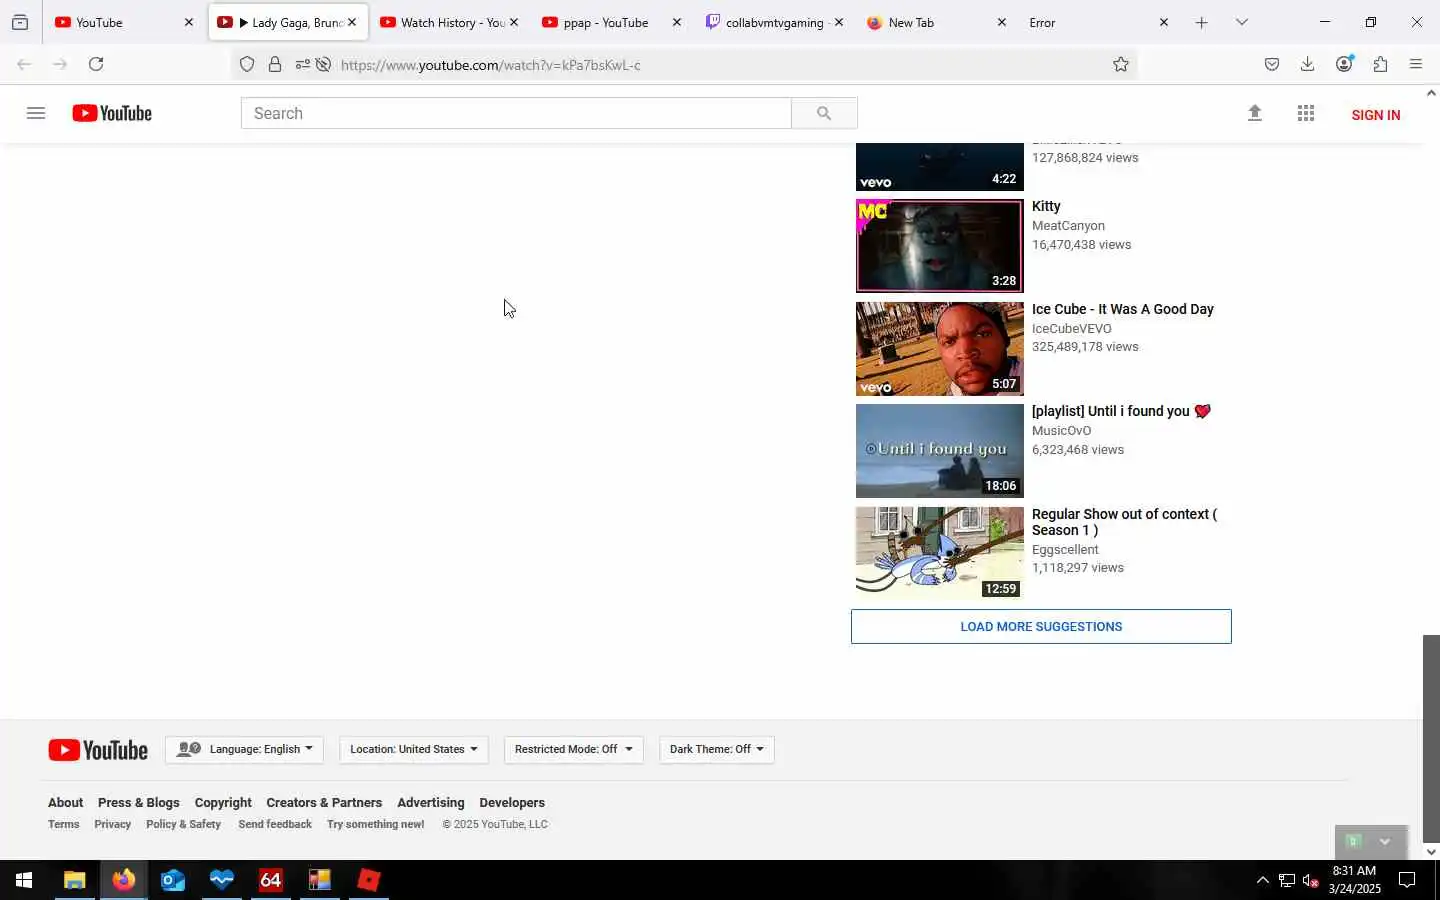This screenshot has width=1440, height=900.
Task: Open the YouTube guide hamburger menu
Action: (x=36, y=113)
